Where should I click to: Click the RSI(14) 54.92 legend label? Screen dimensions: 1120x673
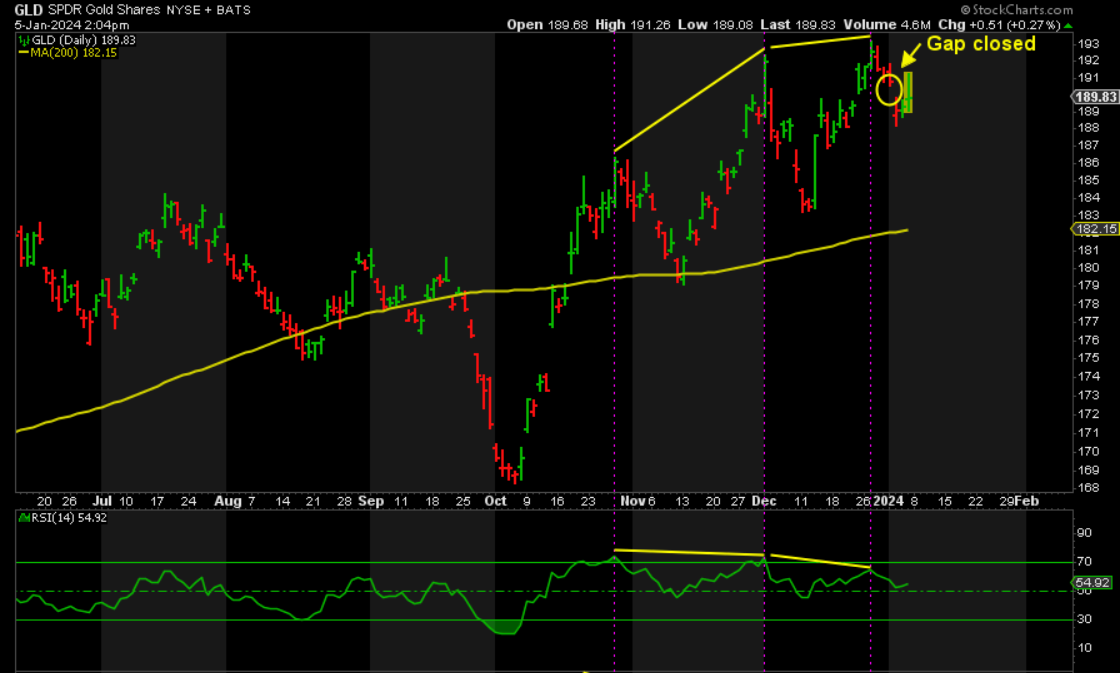tap(69, 518)
